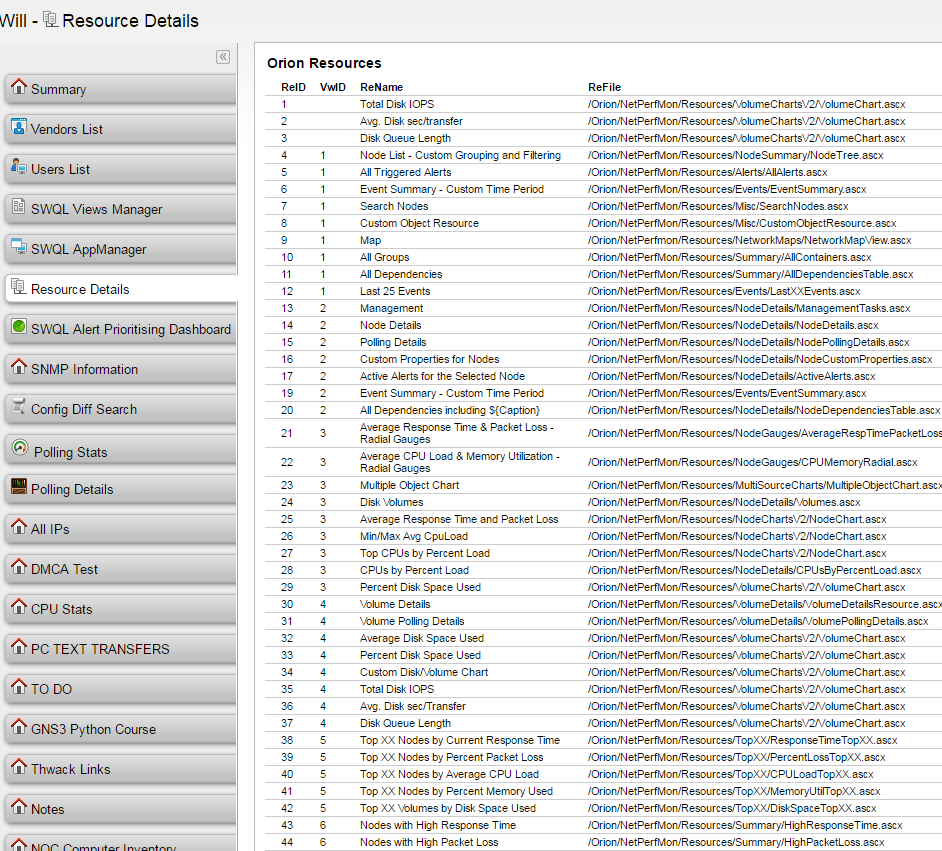Open the Summary tab
The height and width of the screenshot is (851, 942).
coord(121,89)
